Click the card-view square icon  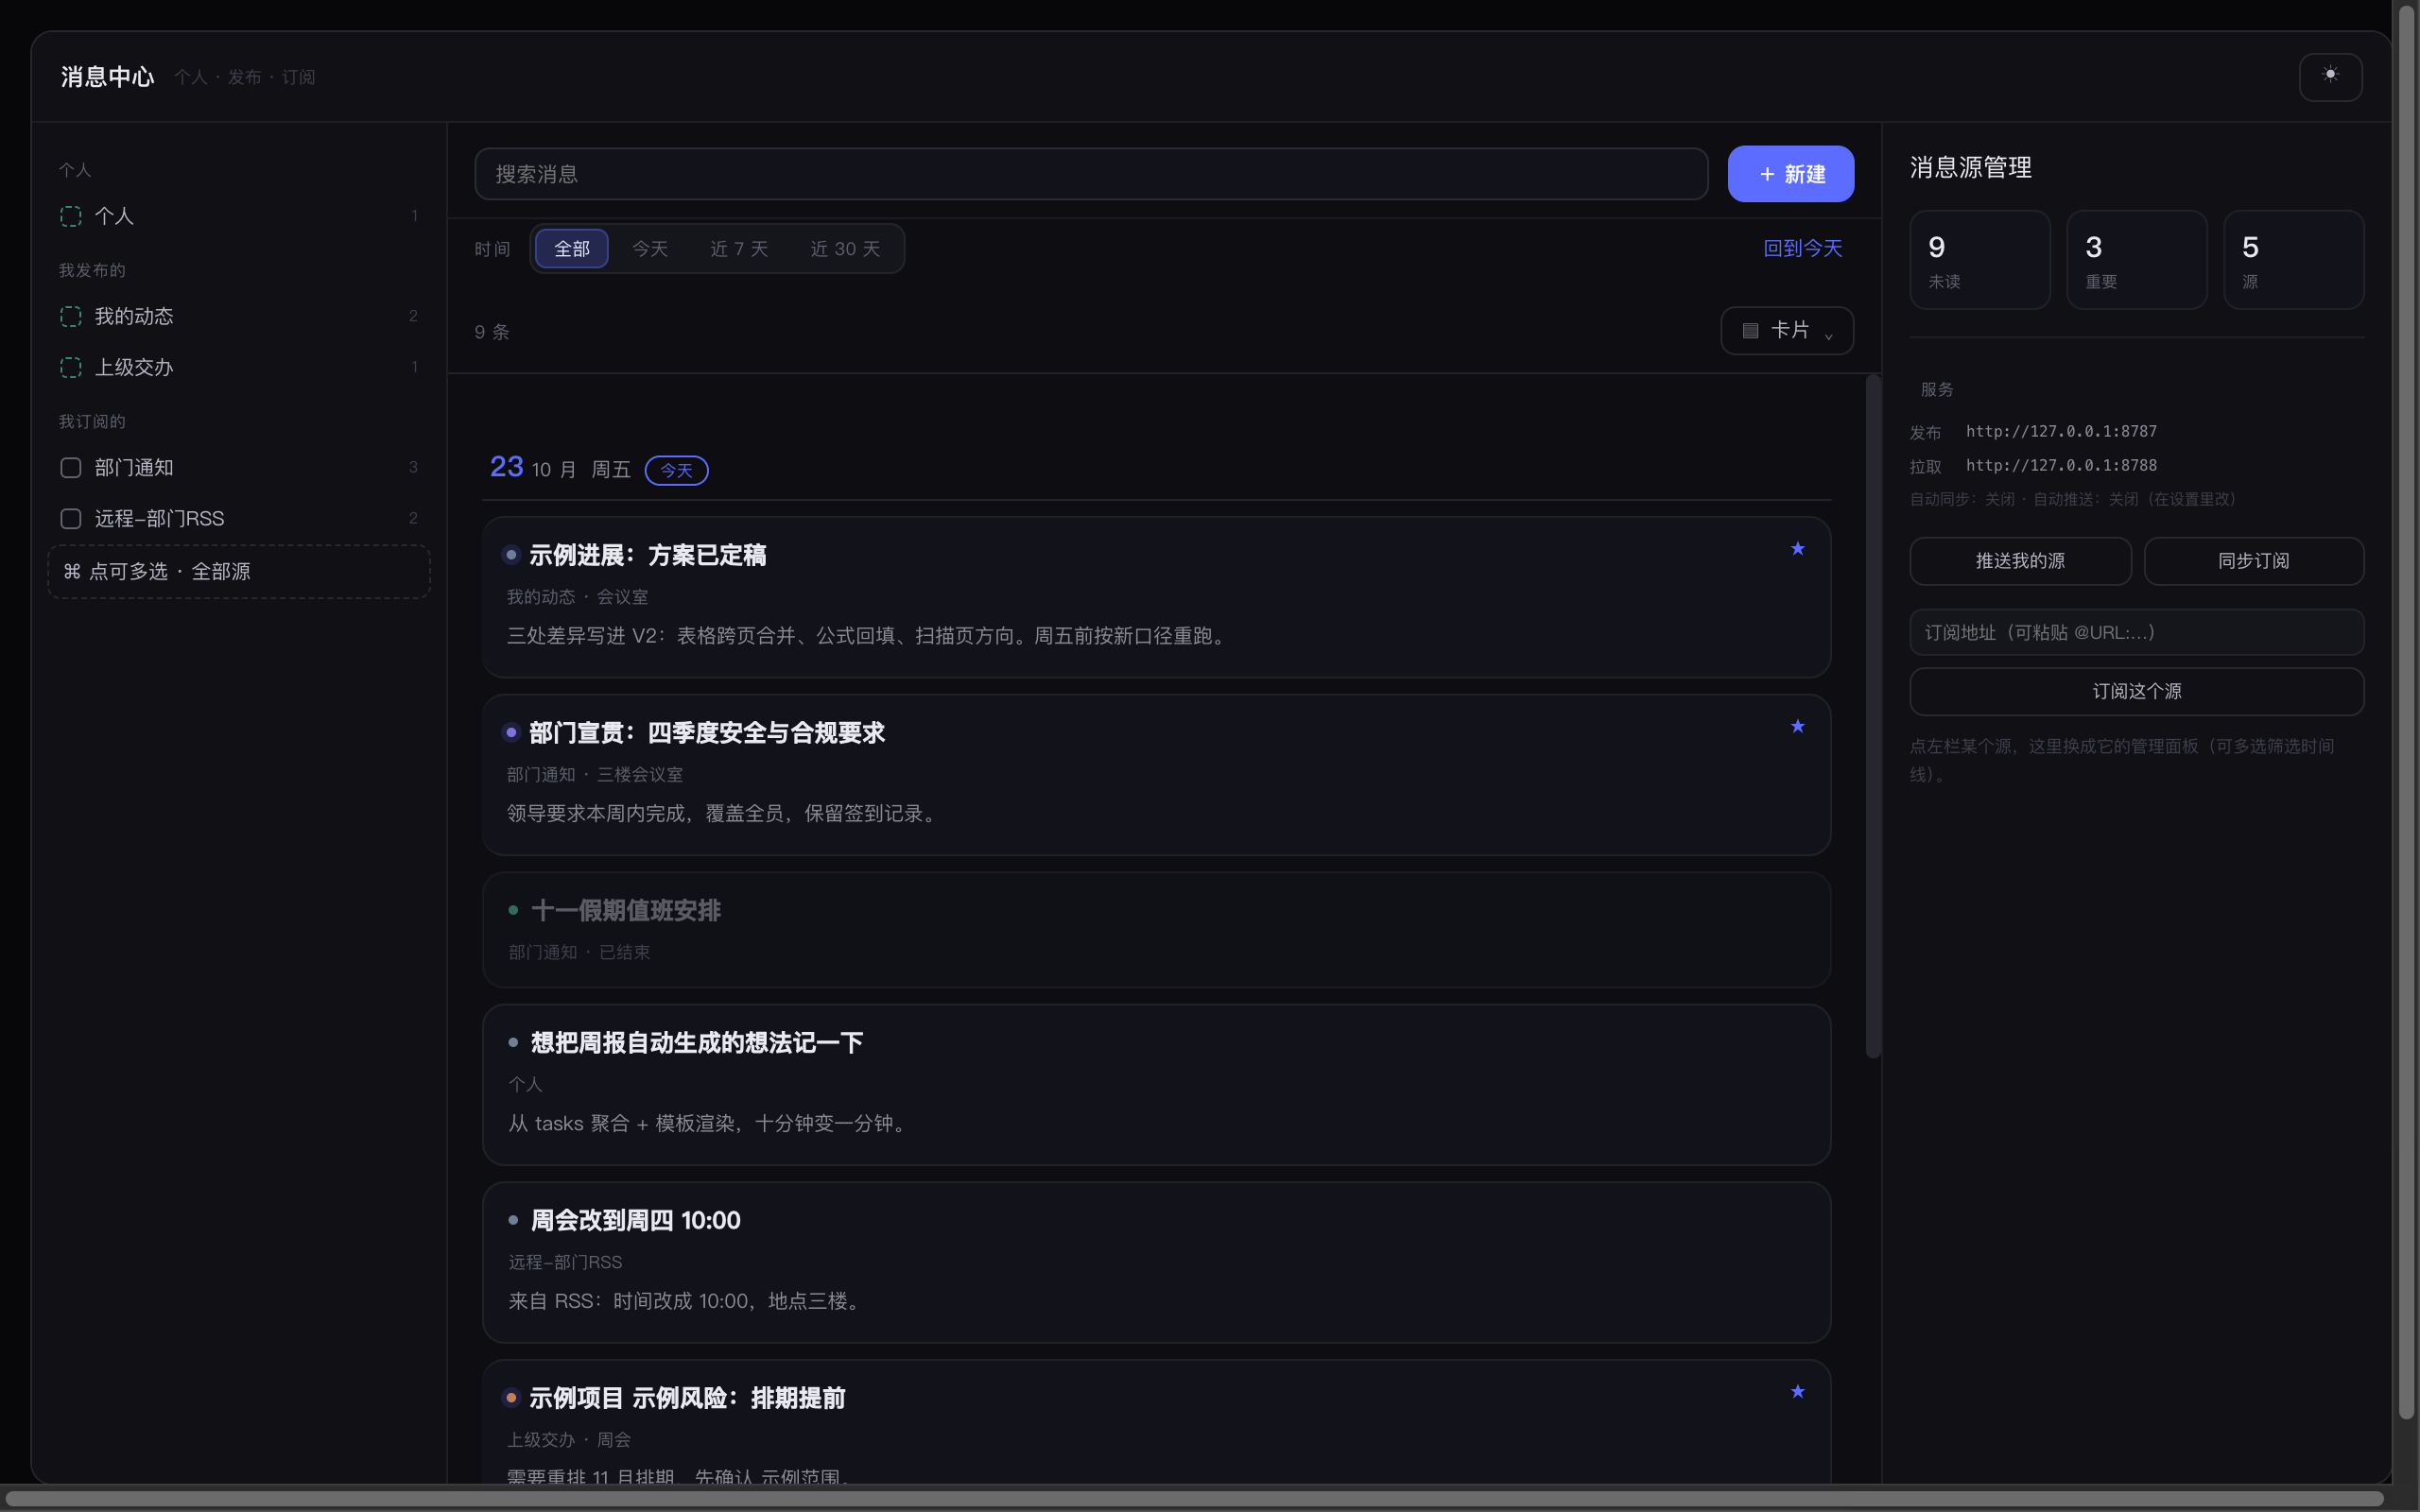point(1750,331)
